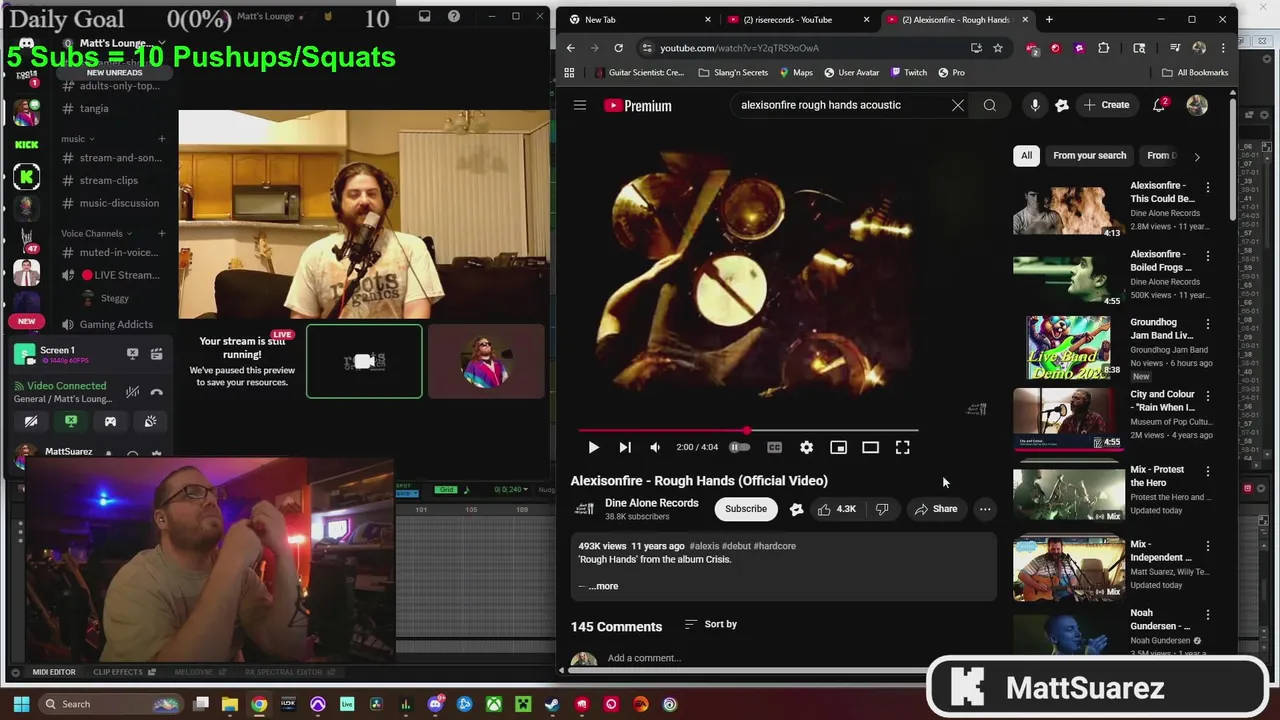The width and height of the screenshot is (1280, 720).
Task: Toggle Discord camera button
Action: point(31,422)
